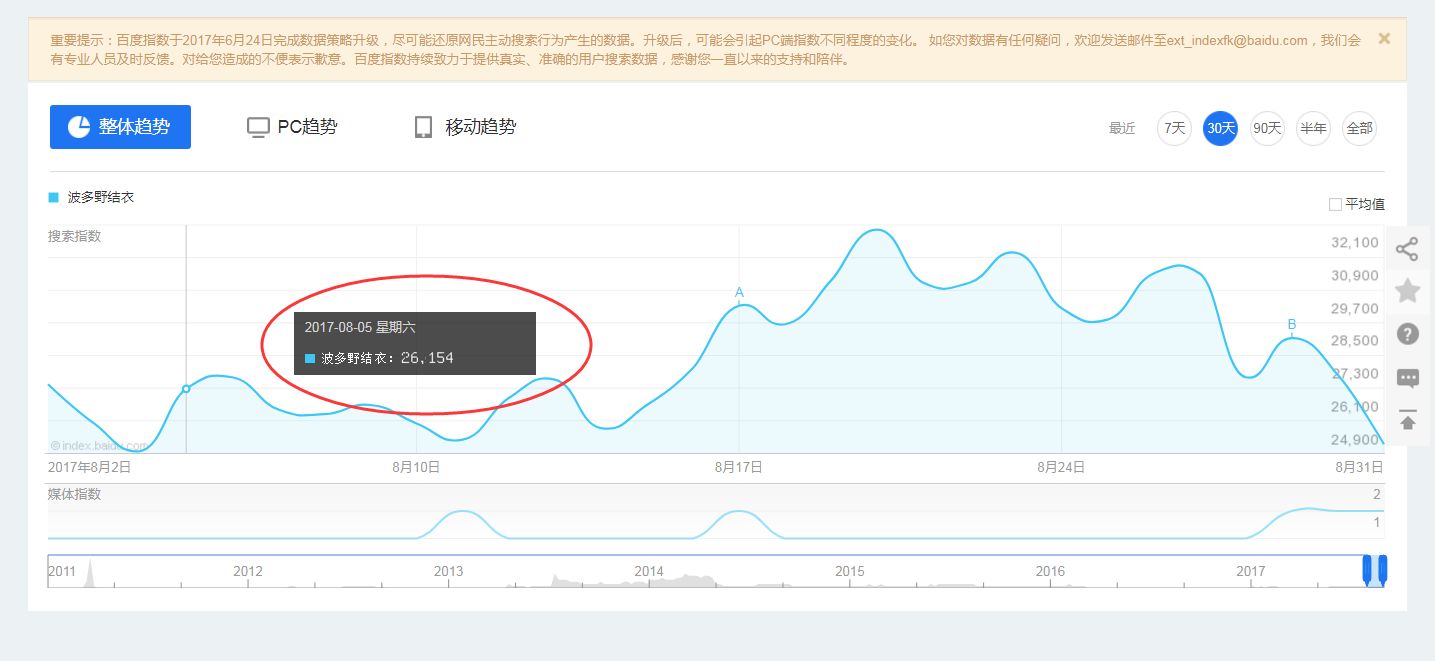Enable the 平均值 average checkbox
The height and width of the screenshot is (661, 1435).
pyautogui.click(x=1334, y=203)
